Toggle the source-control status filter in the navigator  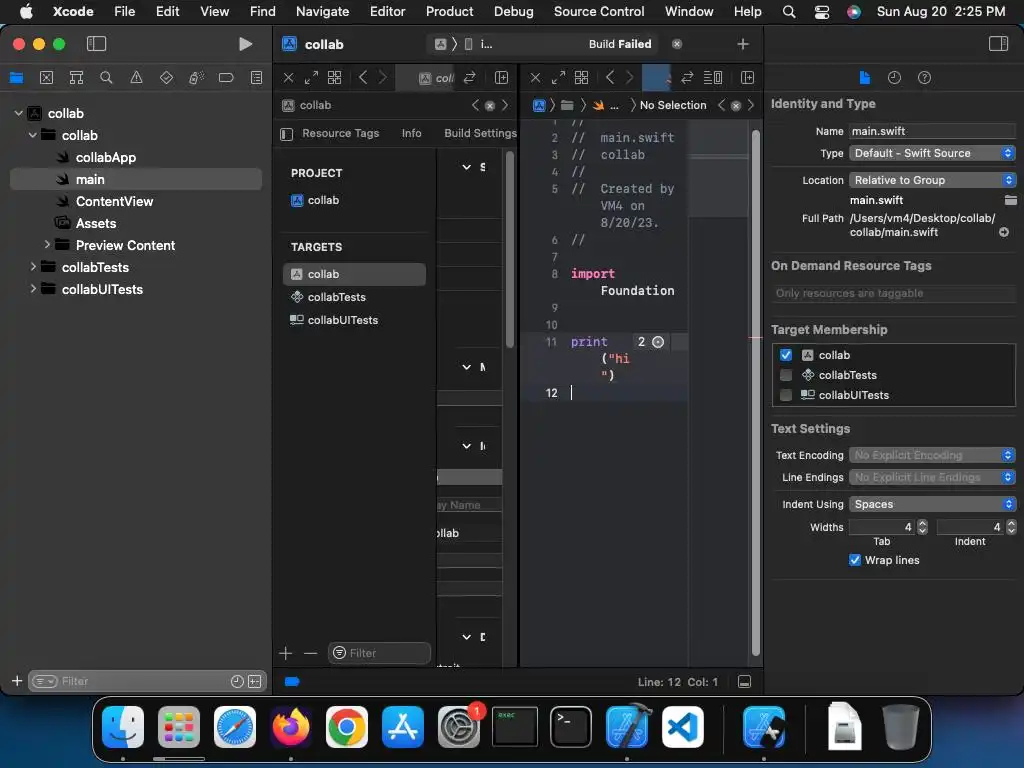coord(255,681)
